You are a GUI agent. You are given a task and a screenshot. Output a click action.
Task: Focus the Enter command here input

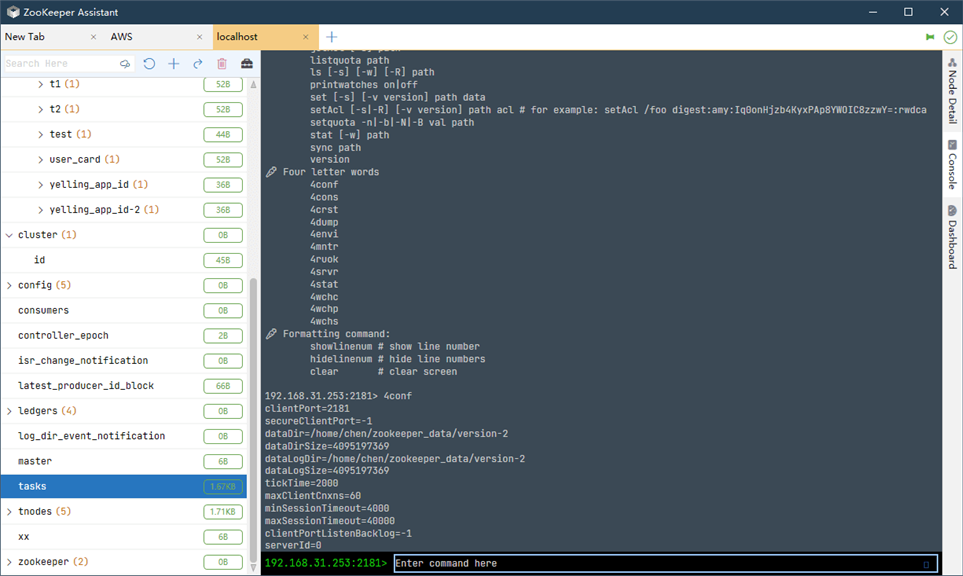[665, 564]
